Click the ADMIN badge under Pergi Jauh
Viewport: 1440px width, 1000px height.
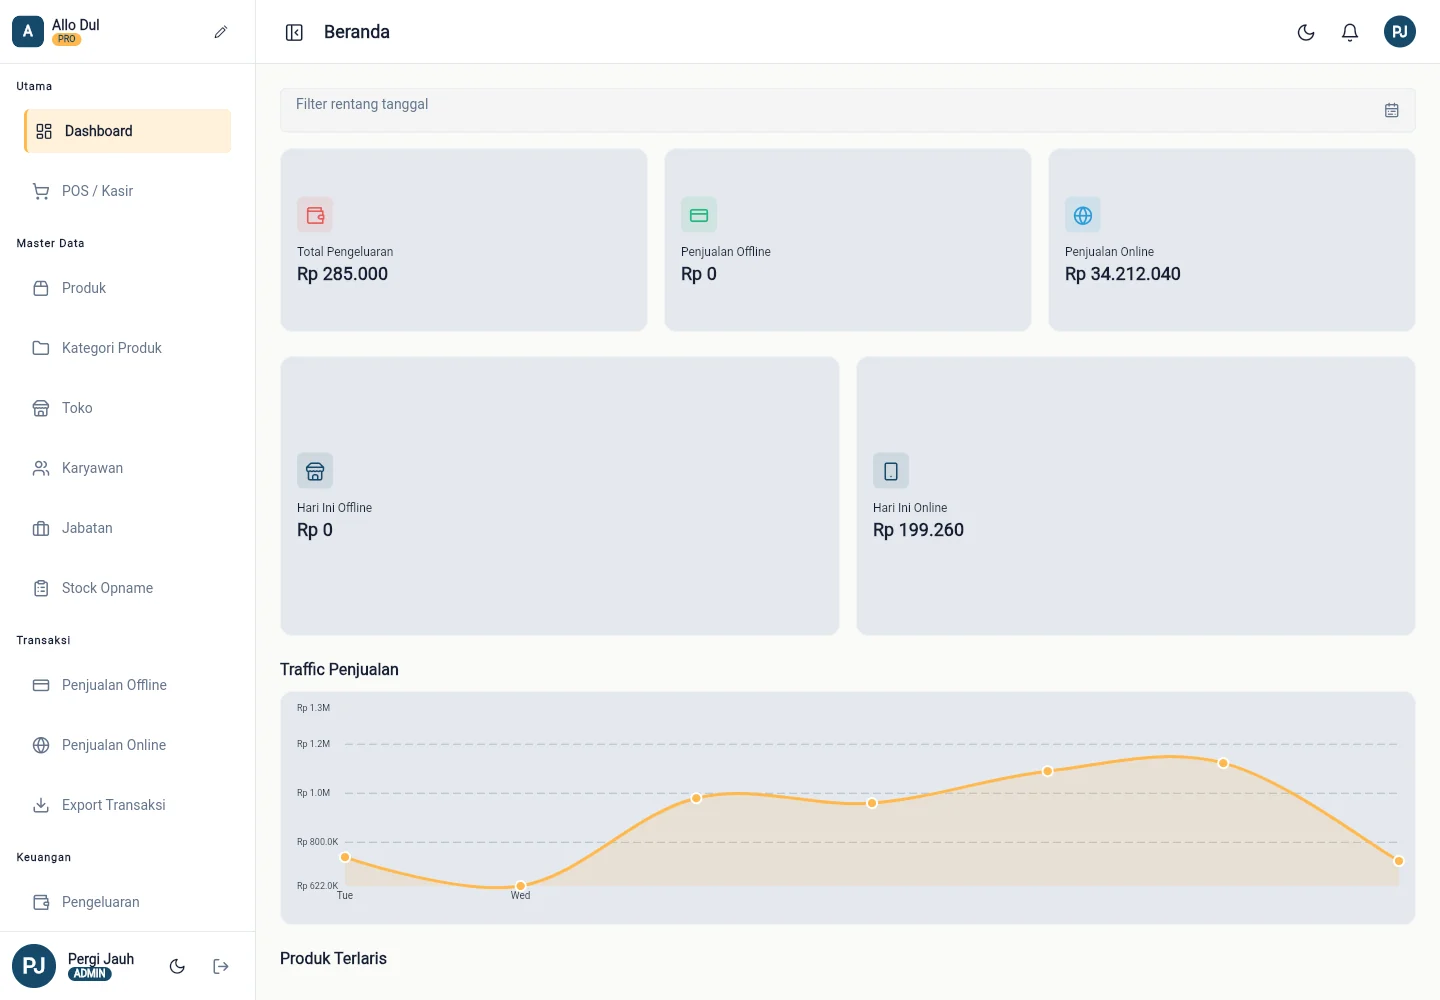(90, 974)
